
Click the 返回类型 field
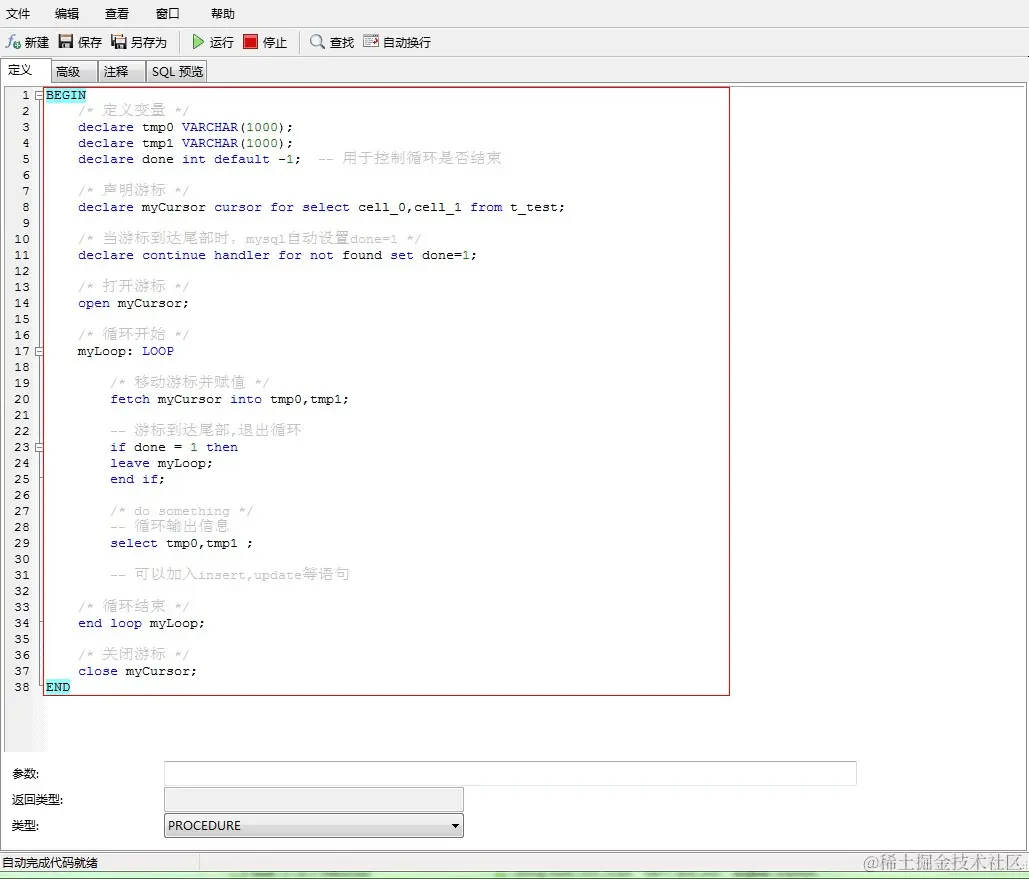[x=314, y=799]
